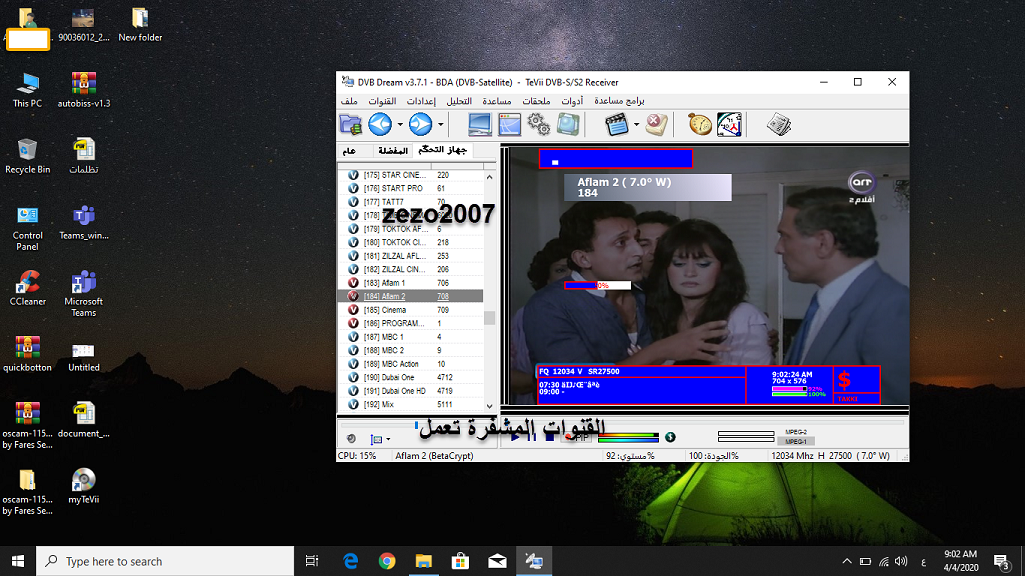1025x576 pixels.
Task: Open the autobiss-v1.3 desktop archive
Action: click(84, 90)
